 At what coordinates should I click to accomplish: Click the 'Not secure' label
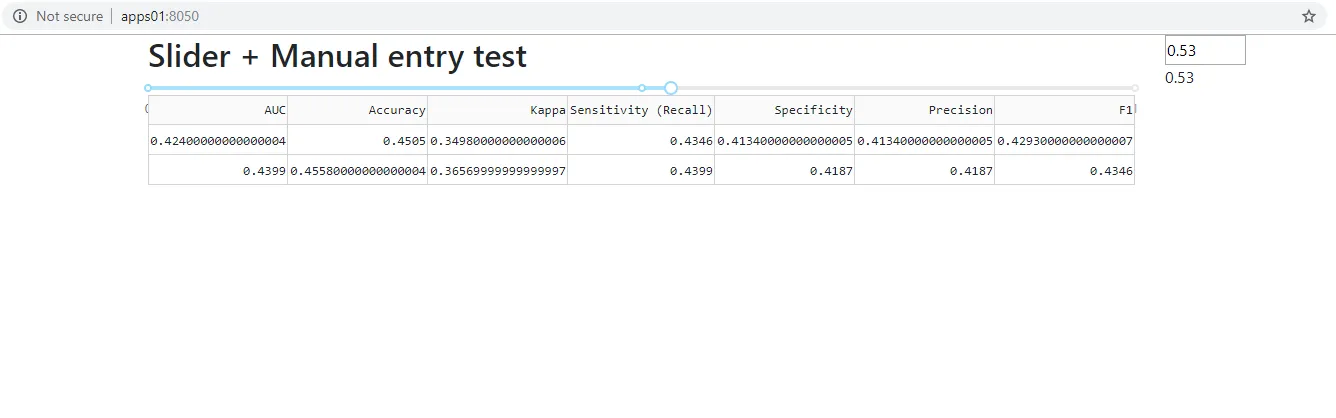point(69,16)
